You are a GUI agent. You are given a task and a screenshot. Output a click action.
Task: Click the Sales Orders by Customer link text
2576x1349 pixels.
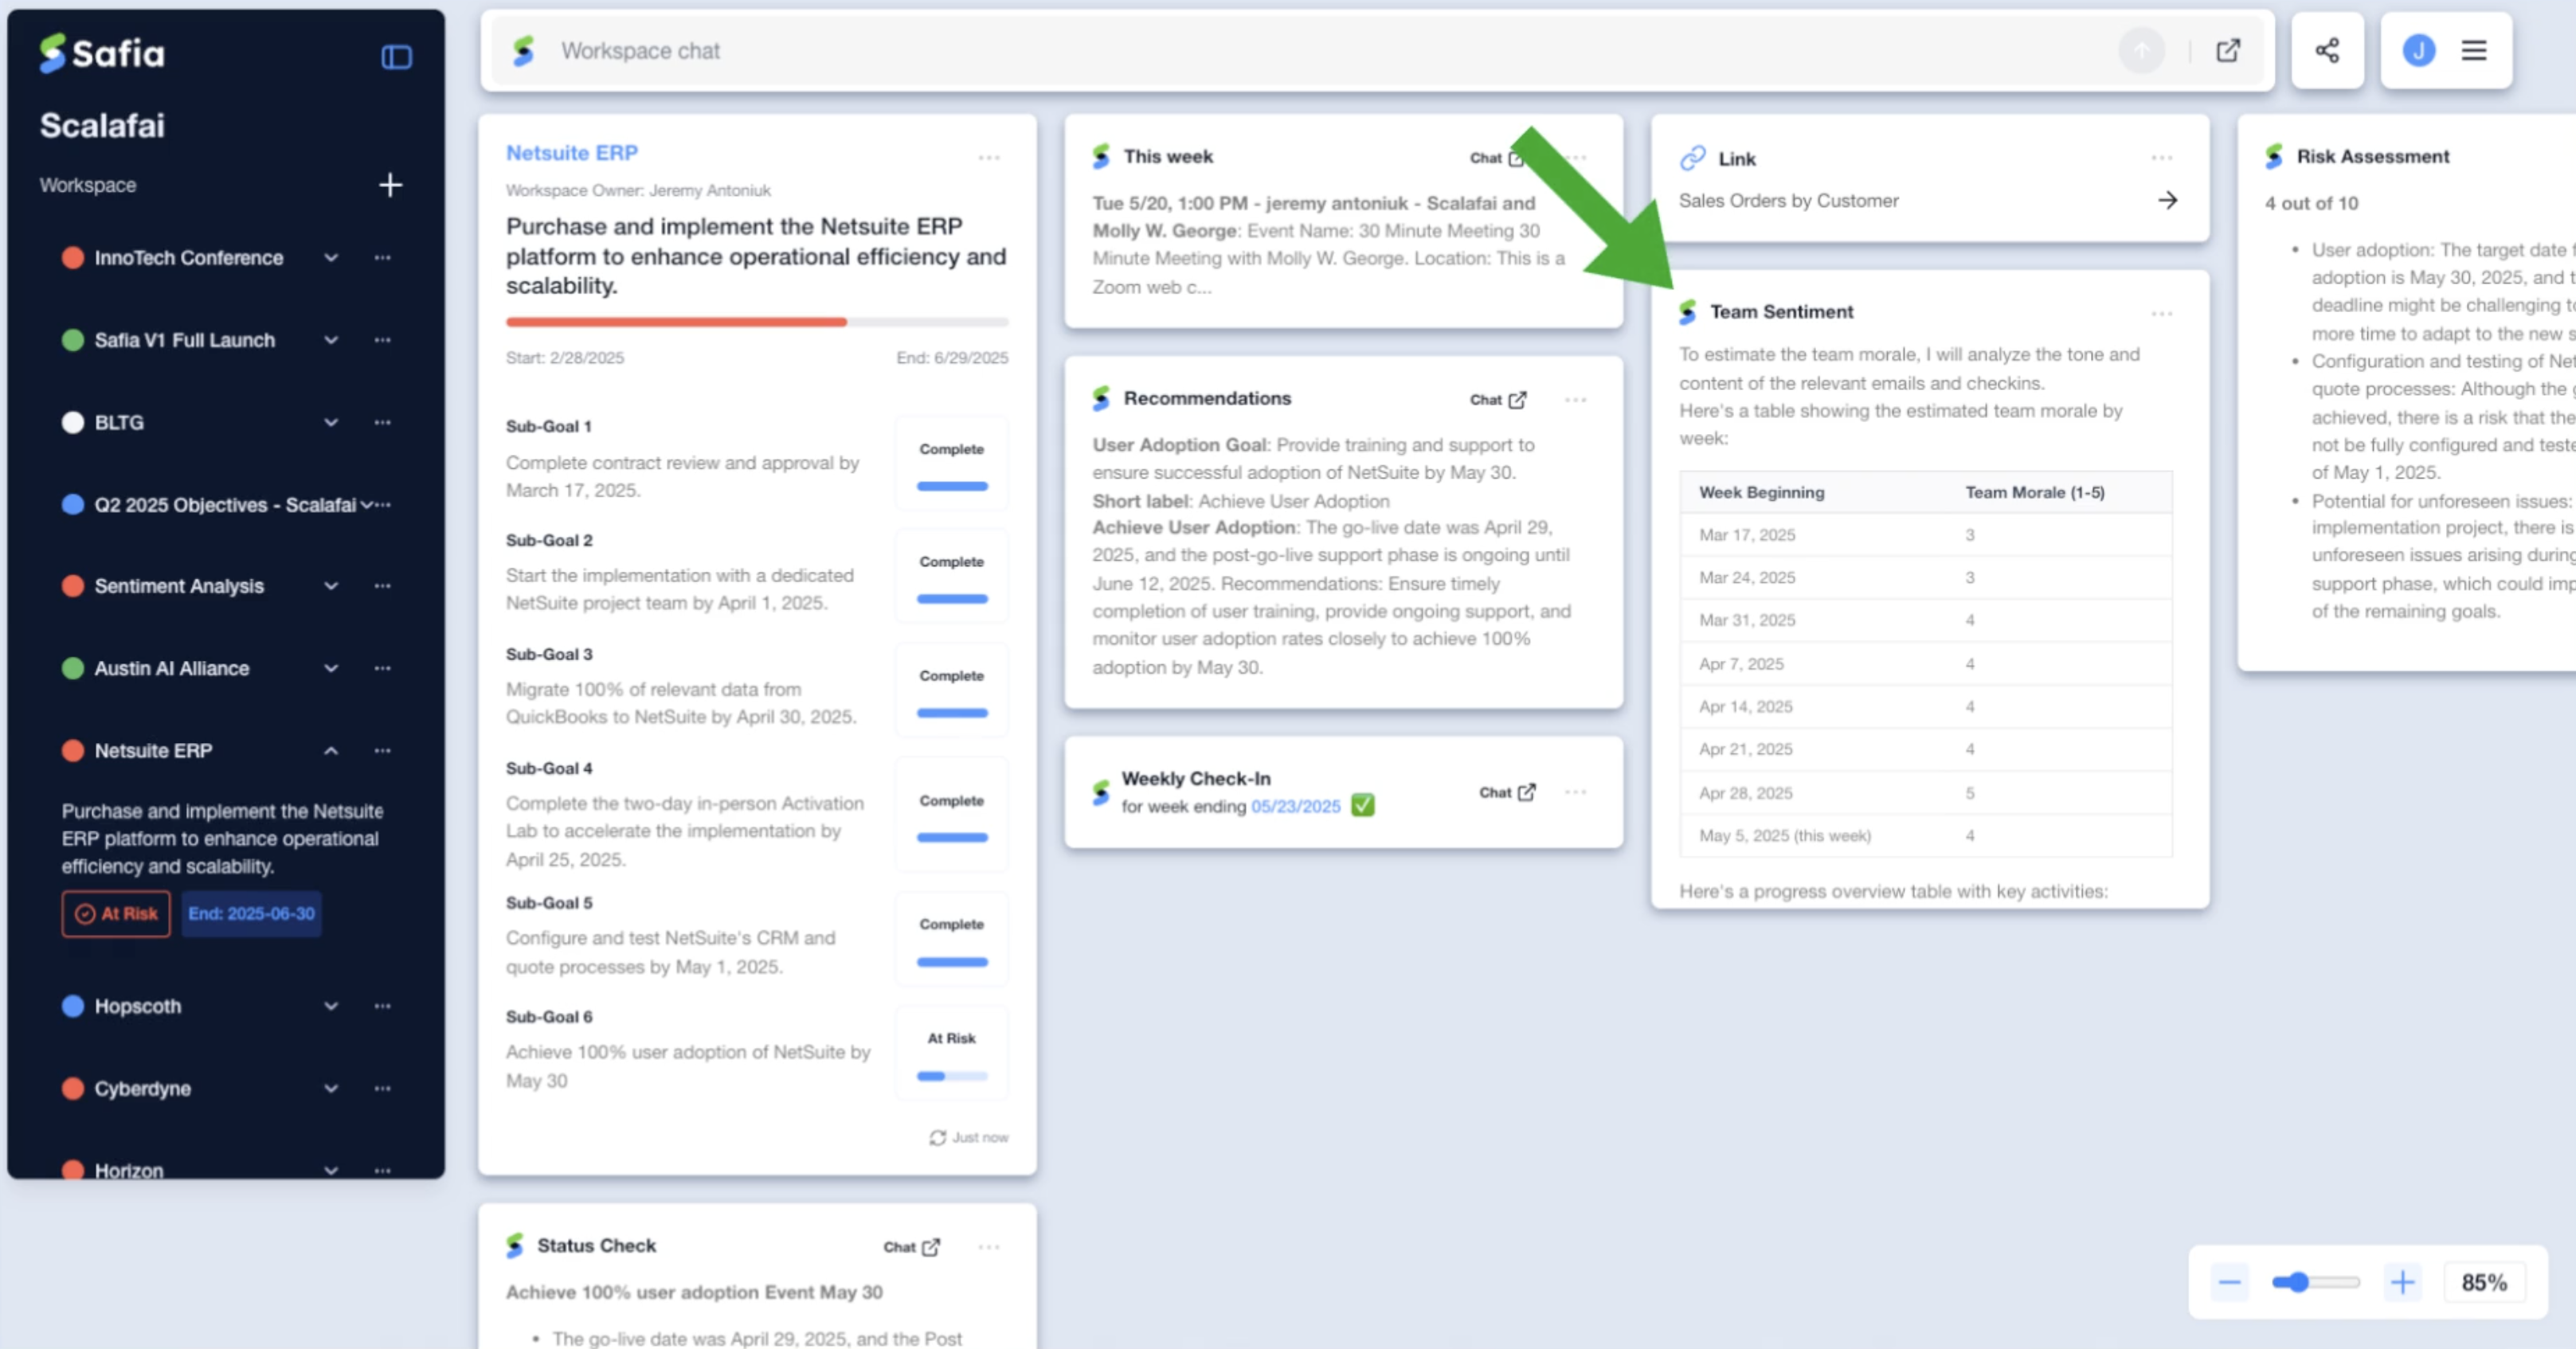pyautogui.click(x=1788, y=200)
